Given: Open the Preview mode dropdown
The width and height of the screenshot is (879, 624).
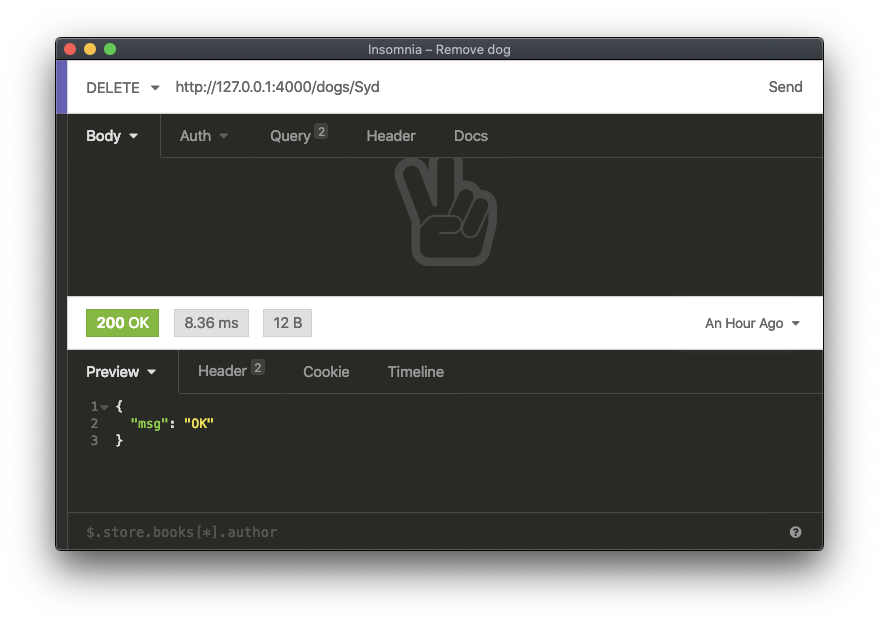Looking at the screenshot, I should [x=121, y=372].
